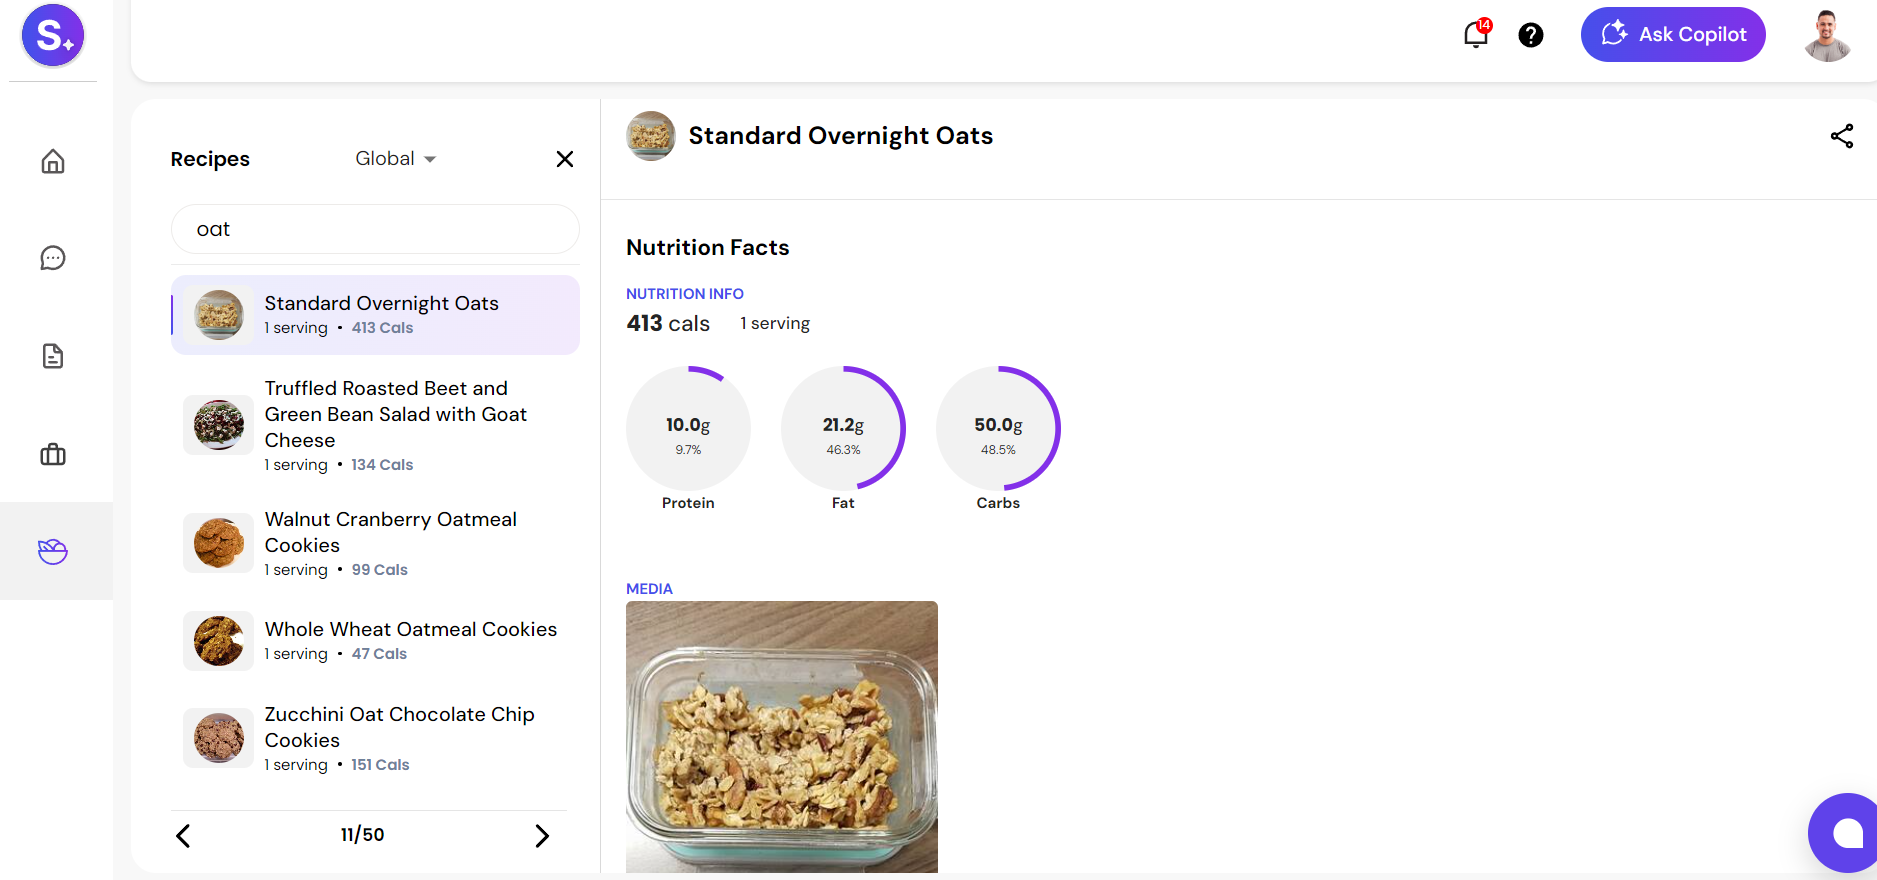
Task: Click '47 Cals' under Whole Wheat cookies
Action: pos(379,654)
